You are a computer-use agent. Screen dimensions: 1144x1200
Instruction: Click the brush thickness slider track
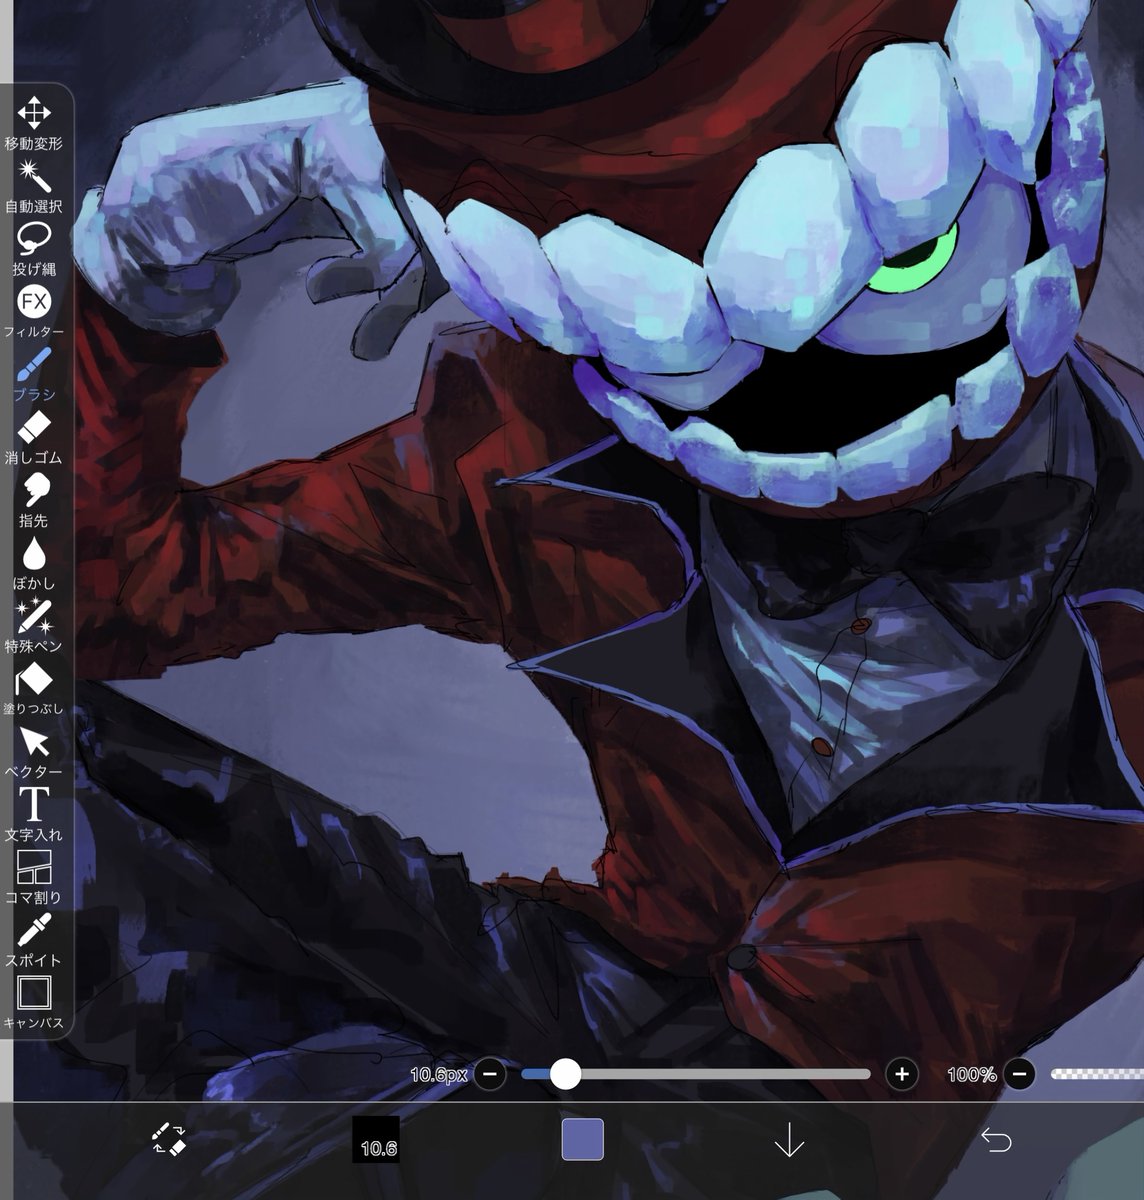pyautogui.click(x=696, y=1074)
